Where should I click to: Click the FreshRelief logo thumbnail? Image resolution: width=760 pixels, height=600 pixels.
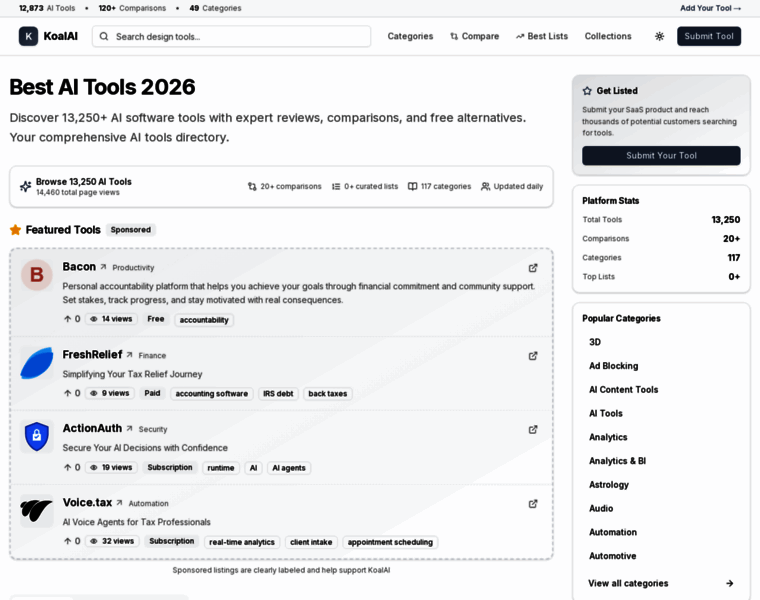tap(37, 363)
